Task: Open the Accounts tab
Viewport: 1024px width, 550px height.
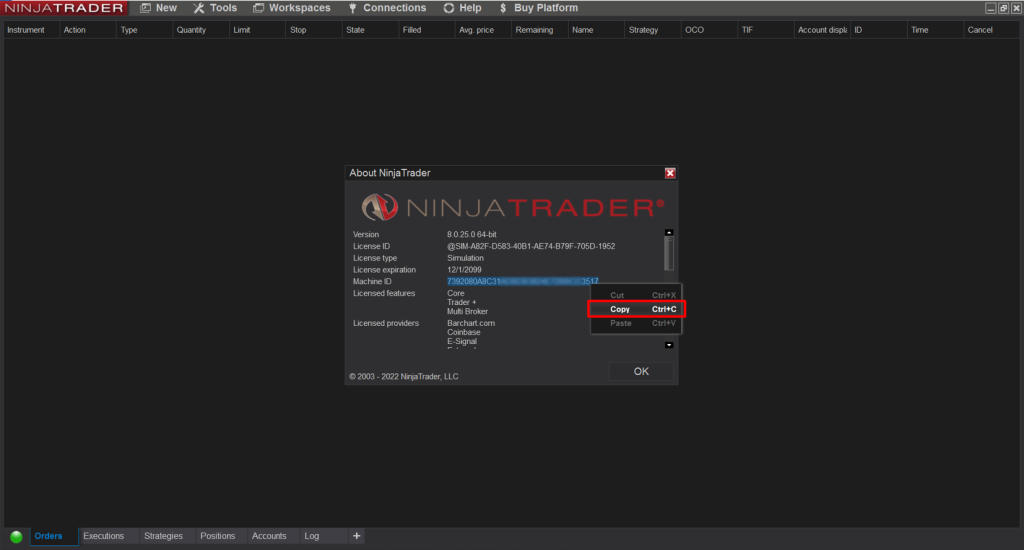Action: pos(269,536)
